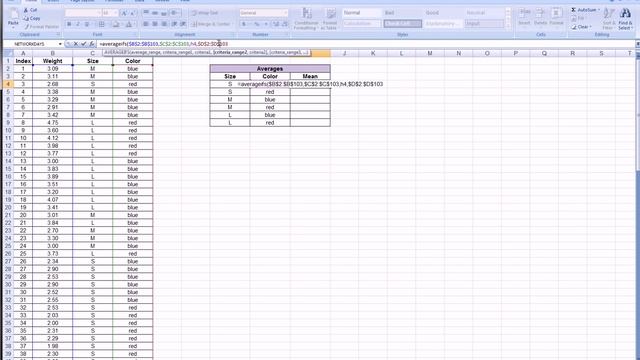Align cell text to the right

coord(164,24)
